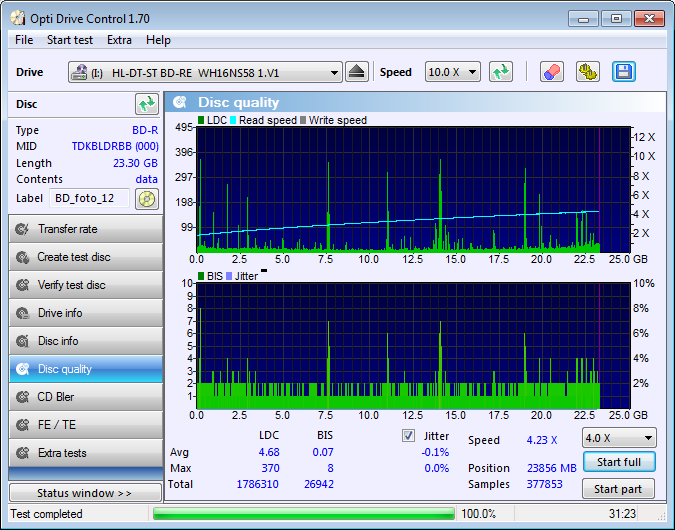The height and width of the screenshot is (530, 675).
Task: Click the Create test disc icon
Action: 22,257
